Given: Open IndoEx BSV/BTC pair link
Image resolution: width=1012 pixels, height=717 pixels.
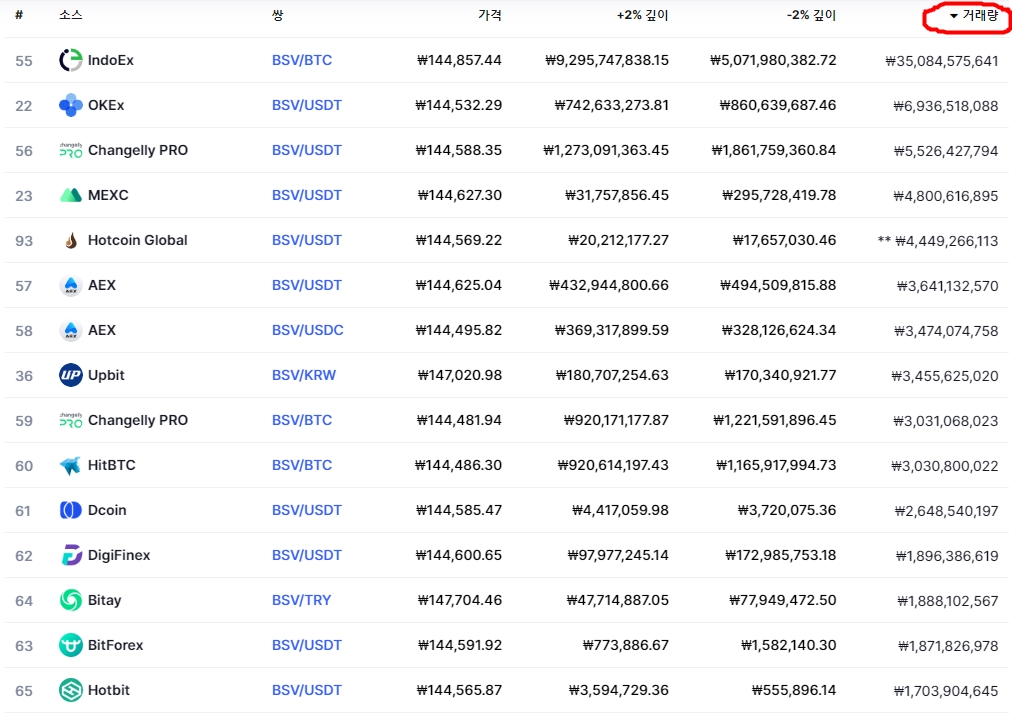Looking at the screenshot, I should (x=302, y=60).
